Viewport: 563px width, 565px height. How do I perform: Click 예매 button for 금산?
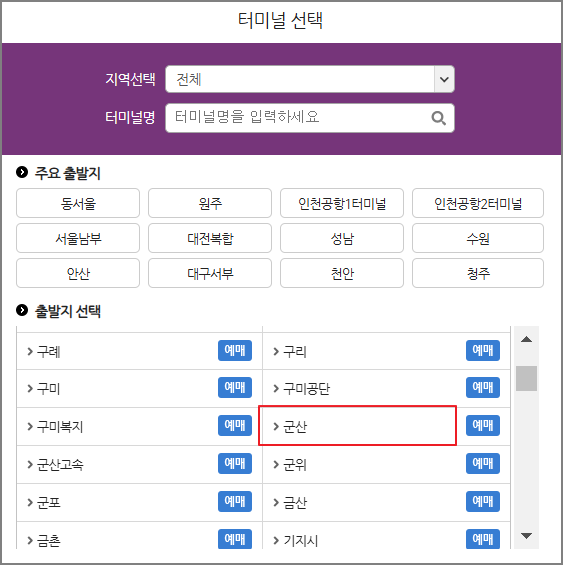(x=483, y=501)
